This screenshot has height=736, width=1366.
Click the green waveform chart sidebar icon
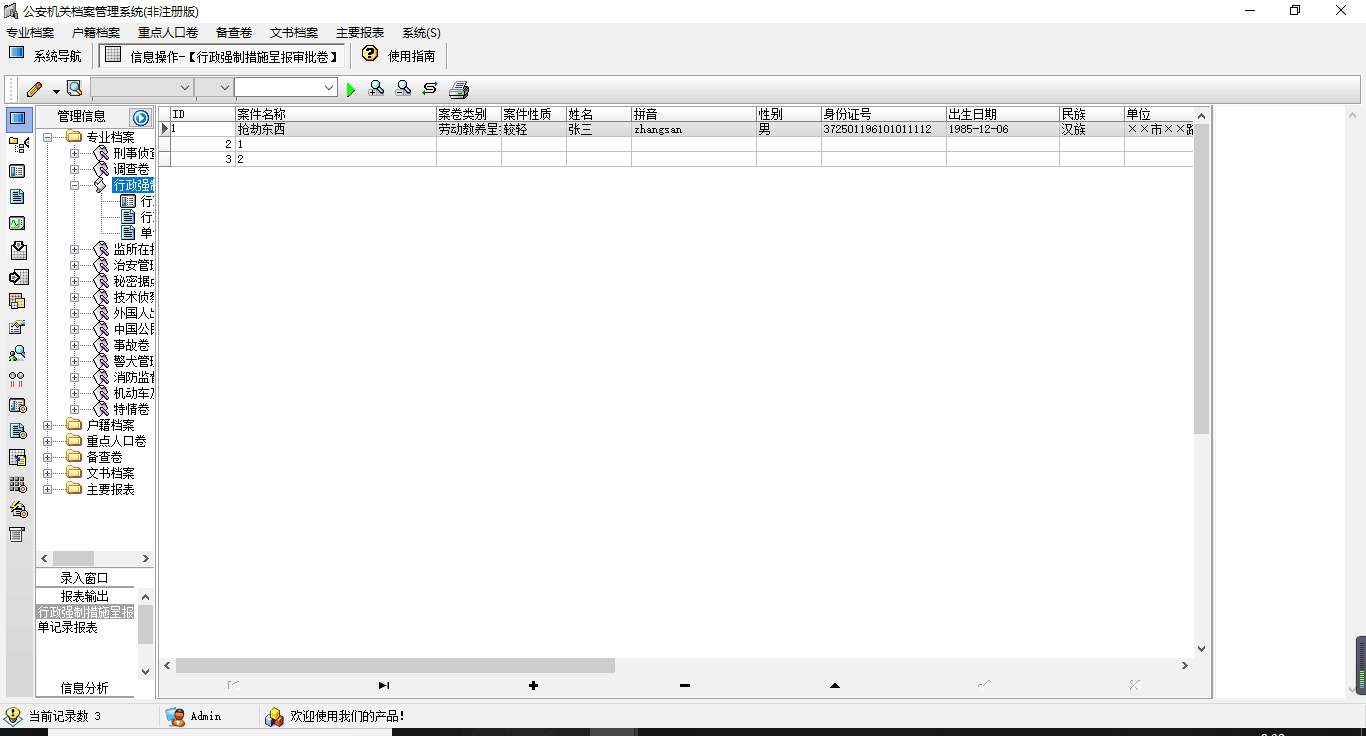point(17,223)
